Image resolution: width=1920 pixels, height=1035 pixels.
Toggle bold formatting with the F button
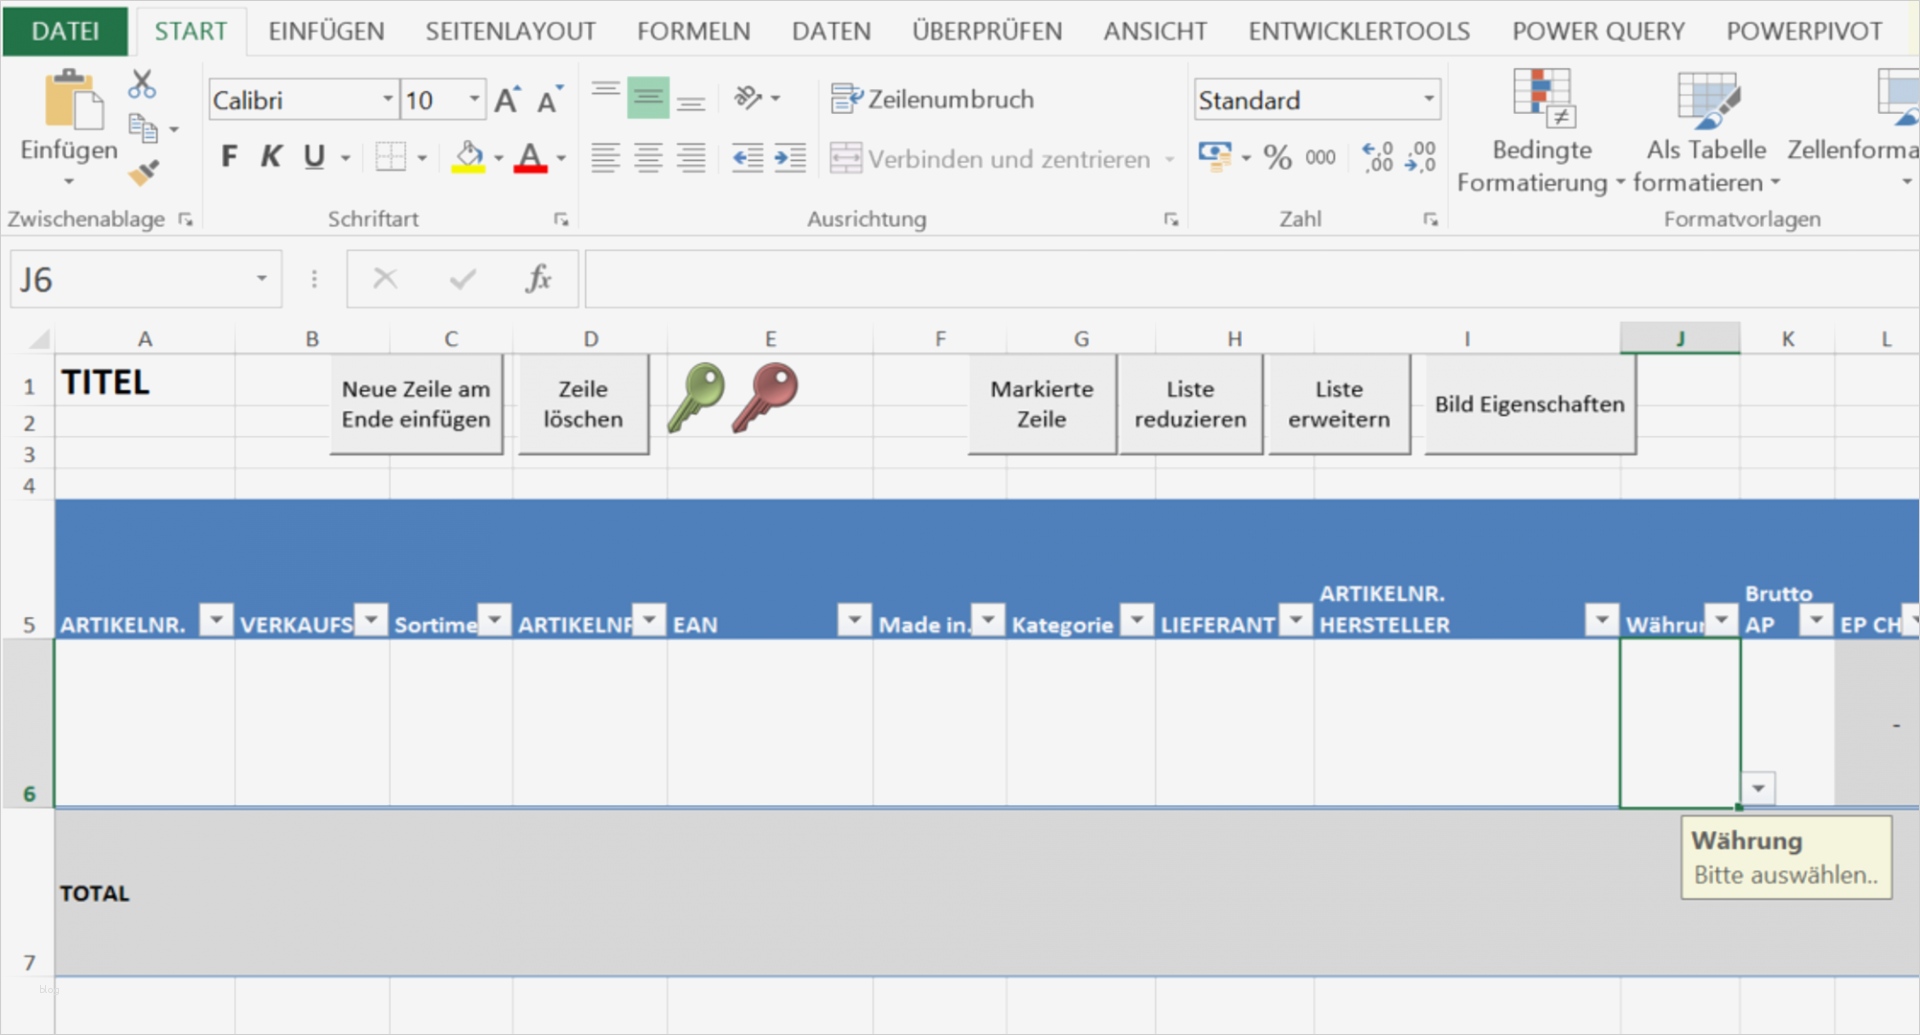228,156
